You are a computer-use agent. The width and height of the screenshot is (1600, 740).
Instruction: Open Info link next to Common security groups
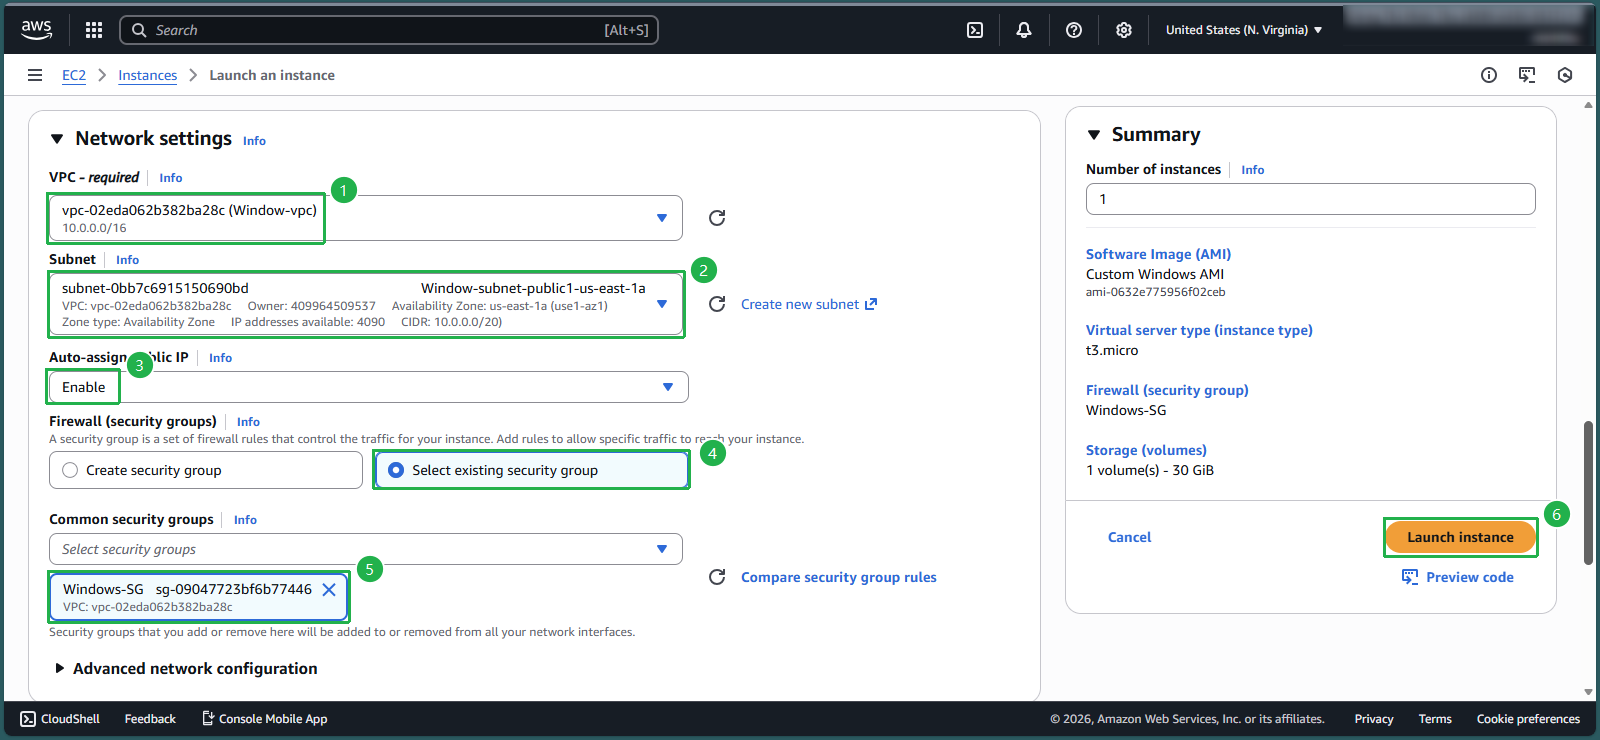245,520
